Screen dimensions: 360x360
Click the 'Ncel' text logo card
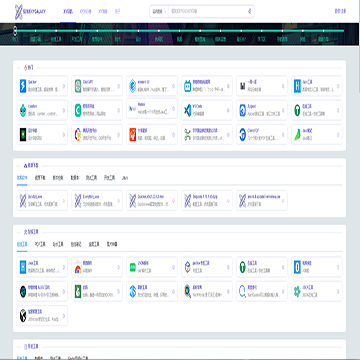coord(152,108)
